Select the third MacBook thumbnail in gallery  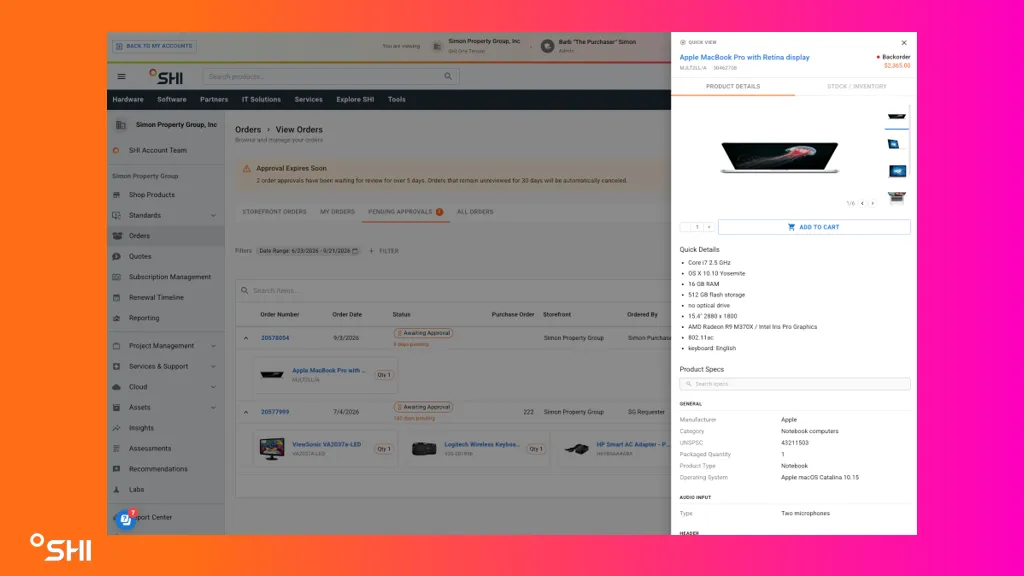pyautogui.click(x=897, y=171)
